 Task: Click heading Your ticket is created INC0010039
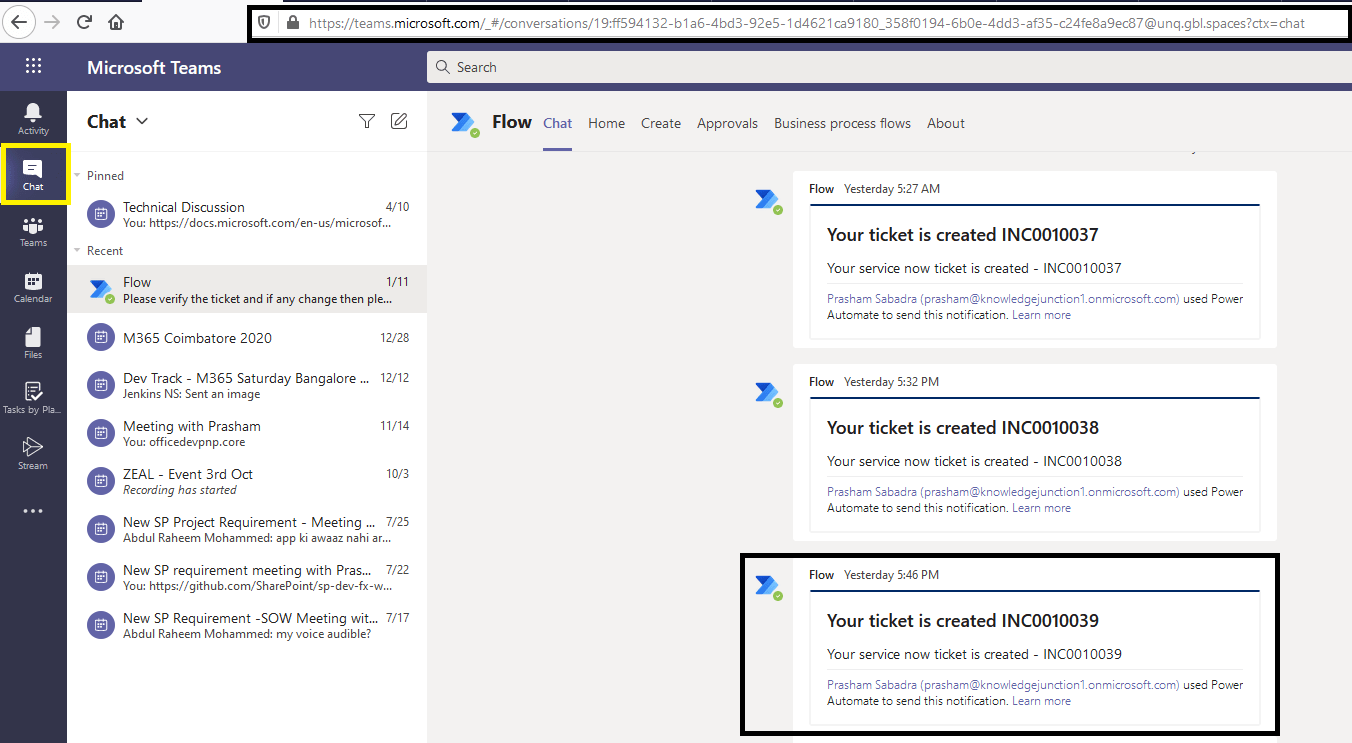963,621
